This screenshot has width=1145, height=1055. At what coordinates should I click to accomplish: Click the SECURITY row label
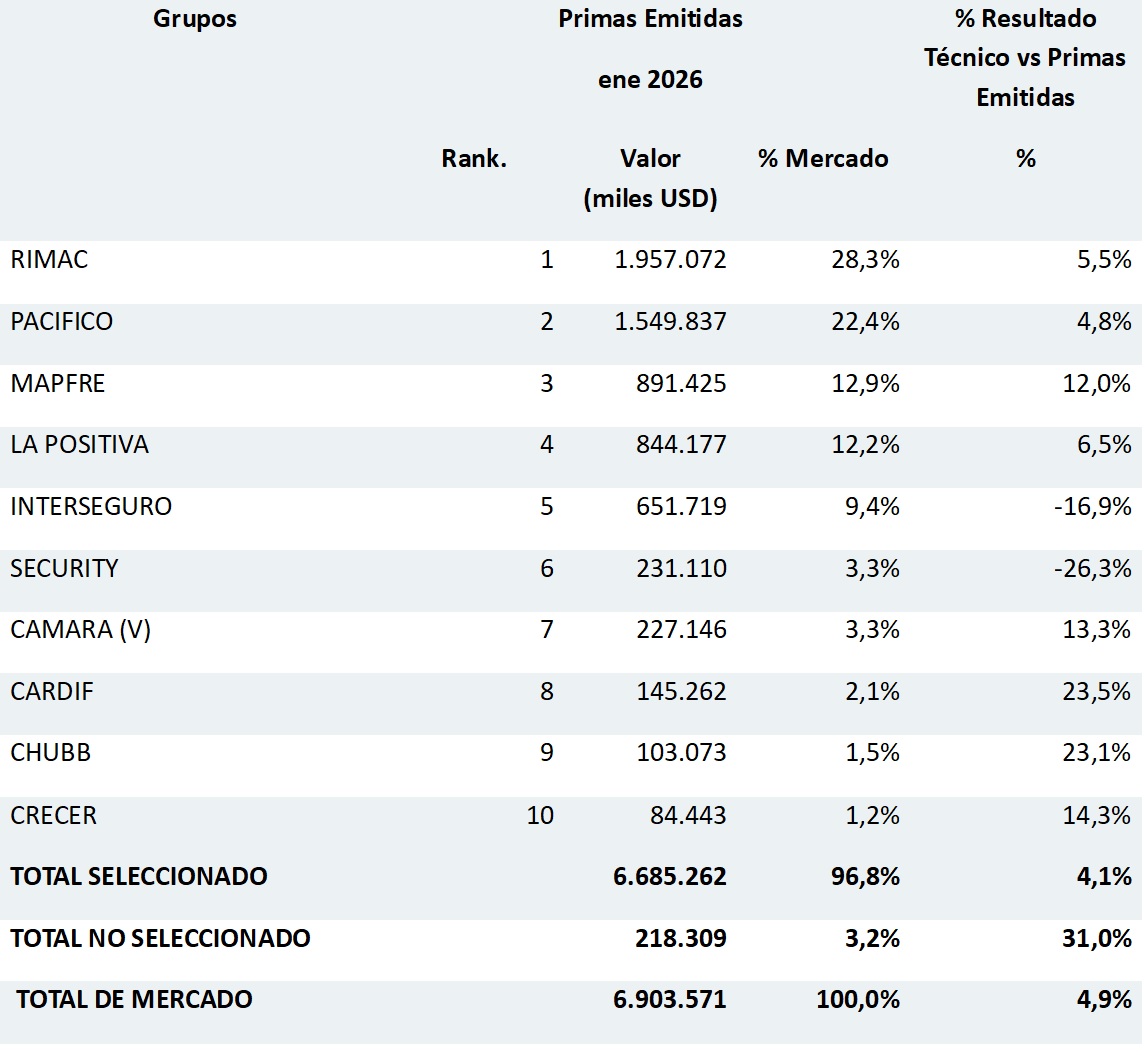pos(64,569)
